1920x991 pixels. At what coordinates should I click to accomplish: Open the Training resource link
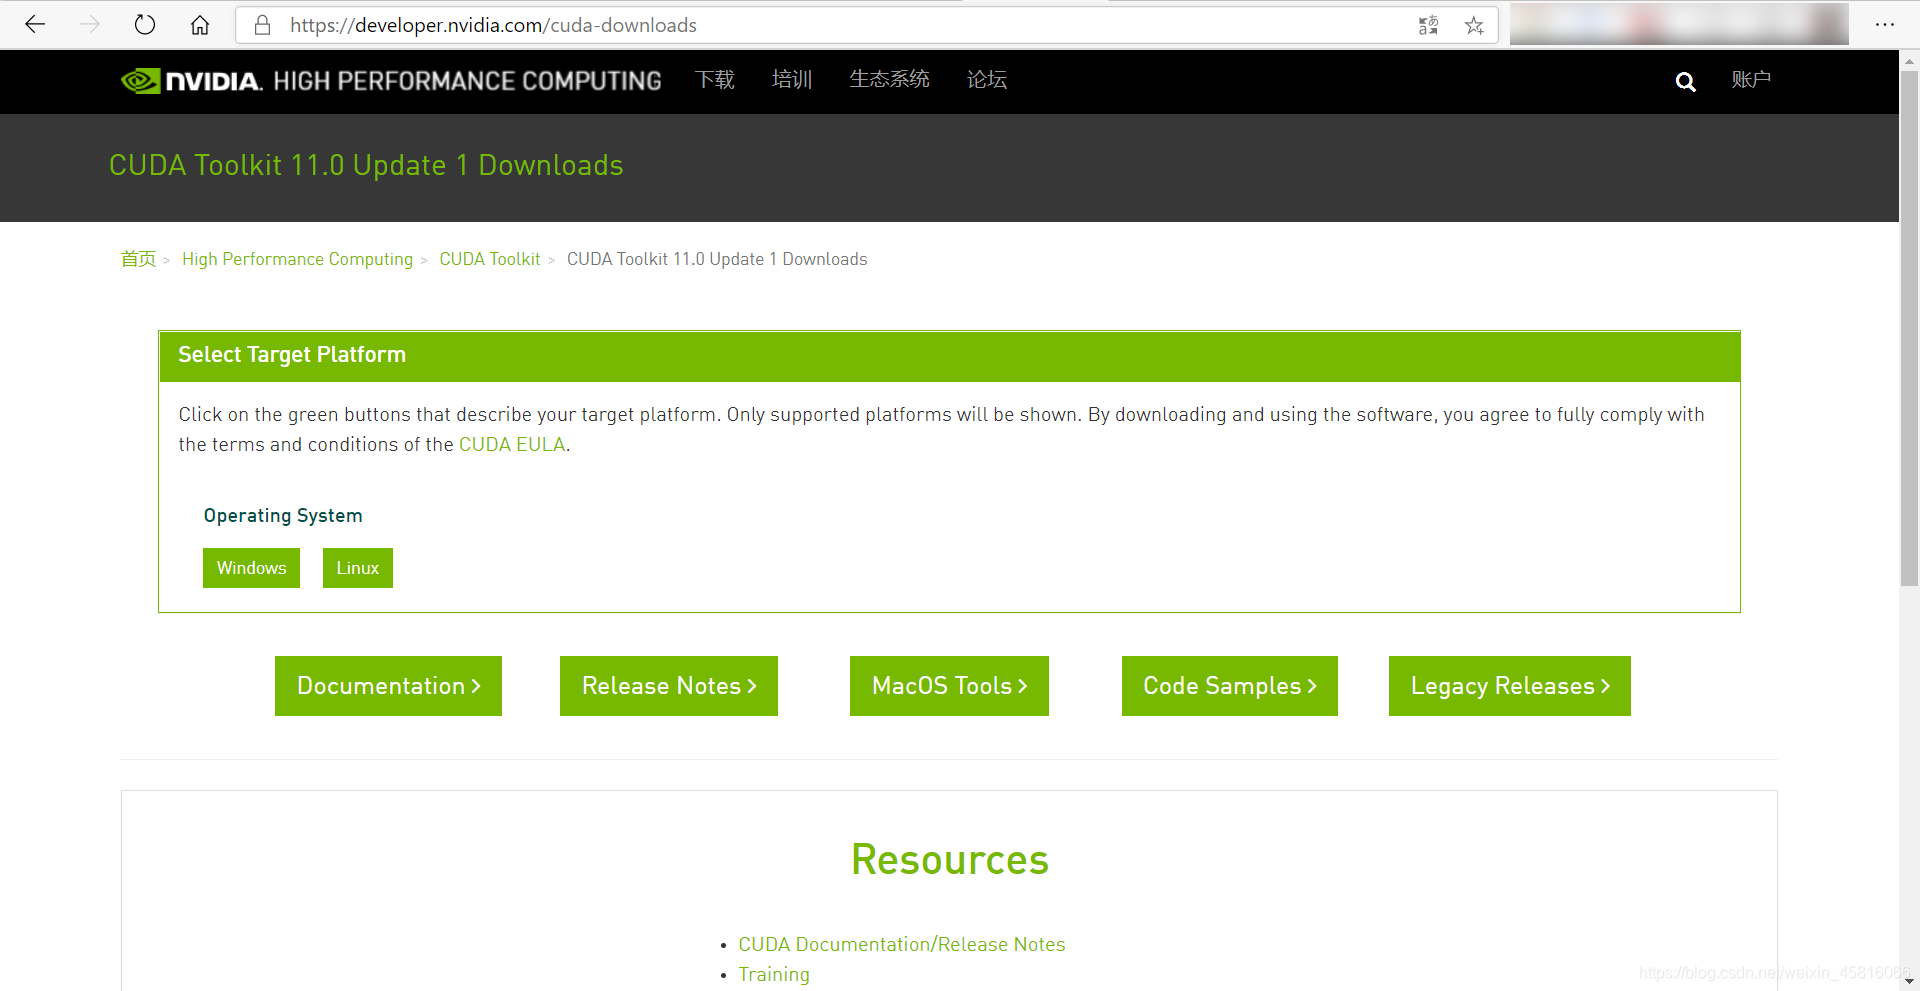click(x=774, y=974)
